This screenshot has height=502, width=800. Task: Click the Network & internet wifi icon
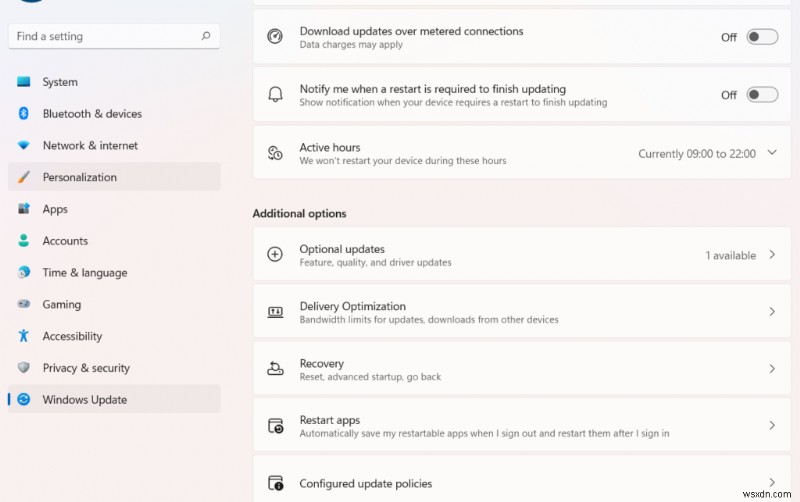24,146
